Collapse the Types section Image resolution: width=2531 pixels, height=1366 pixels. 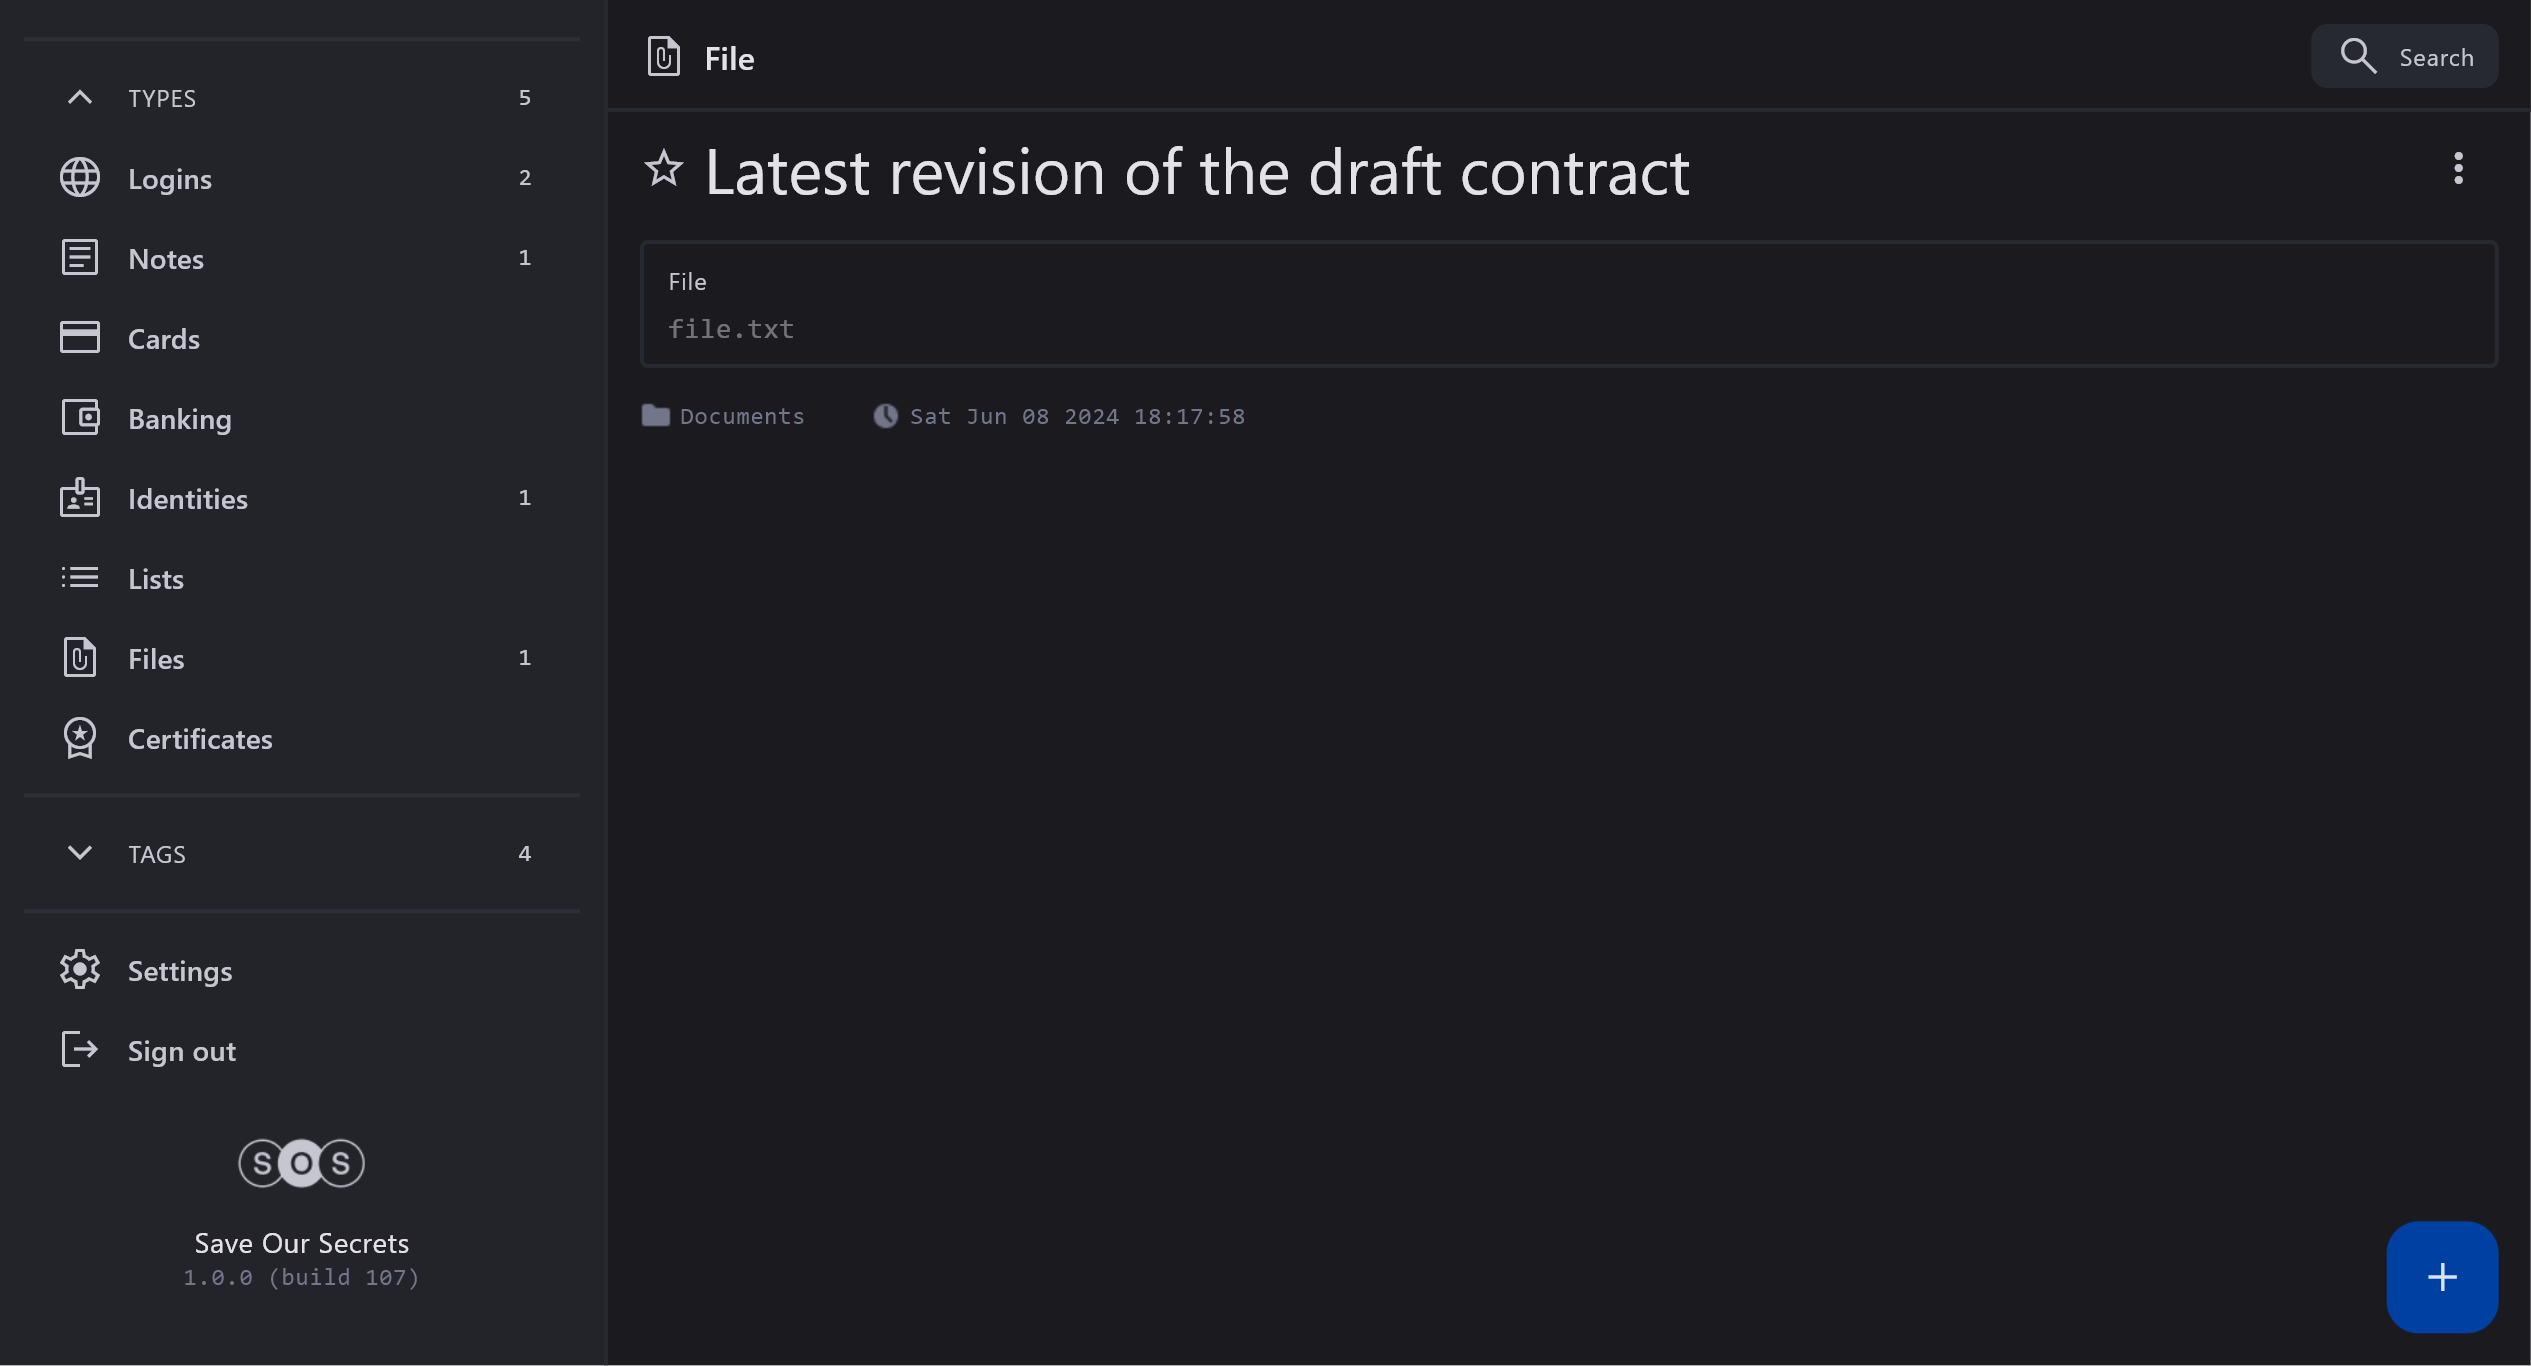pos(80,98)
